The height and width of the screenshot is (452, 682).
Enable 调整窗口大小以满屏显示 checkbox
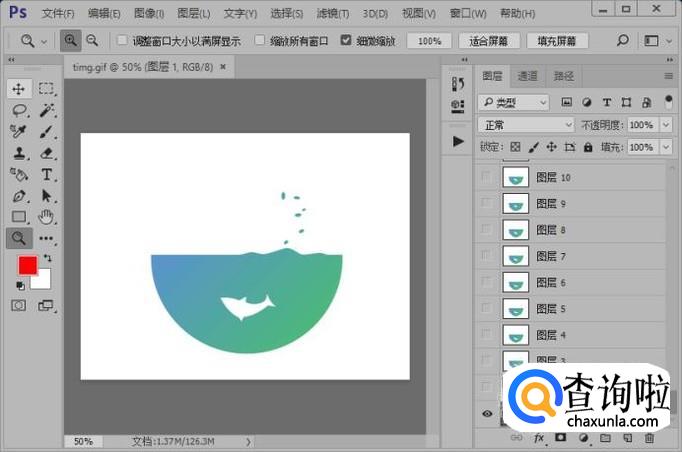pos(122,41)
